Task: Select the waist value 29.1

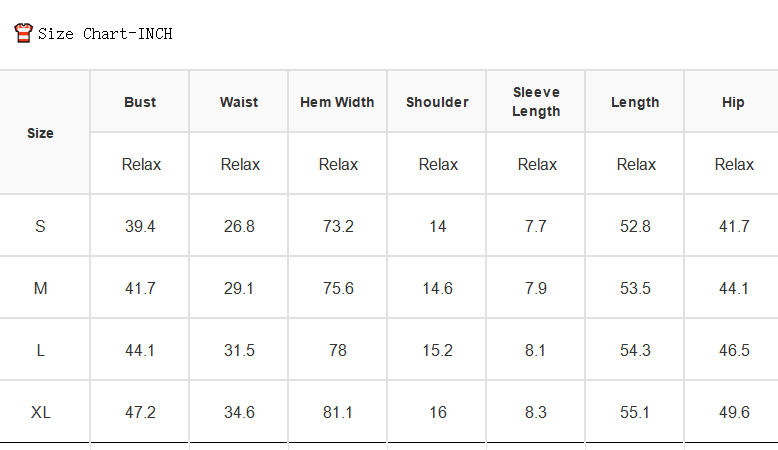Action: tap(239, 288)
